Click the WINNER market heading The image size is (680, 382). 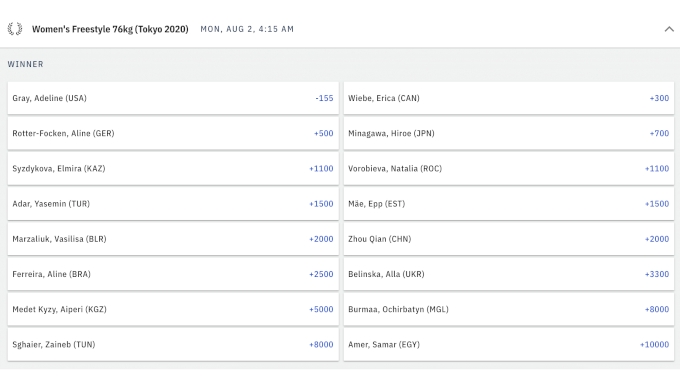(26, 64)
